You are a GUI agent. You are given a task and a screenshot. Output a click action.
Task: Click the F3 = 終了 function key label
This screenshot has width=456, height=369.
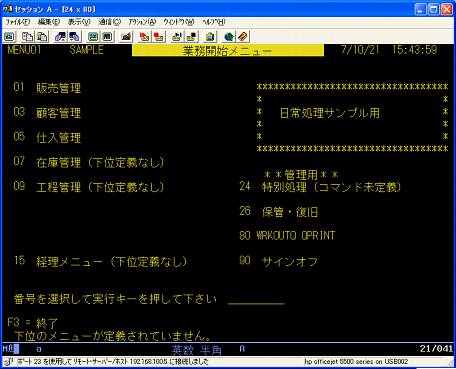(x=33, y=323)
